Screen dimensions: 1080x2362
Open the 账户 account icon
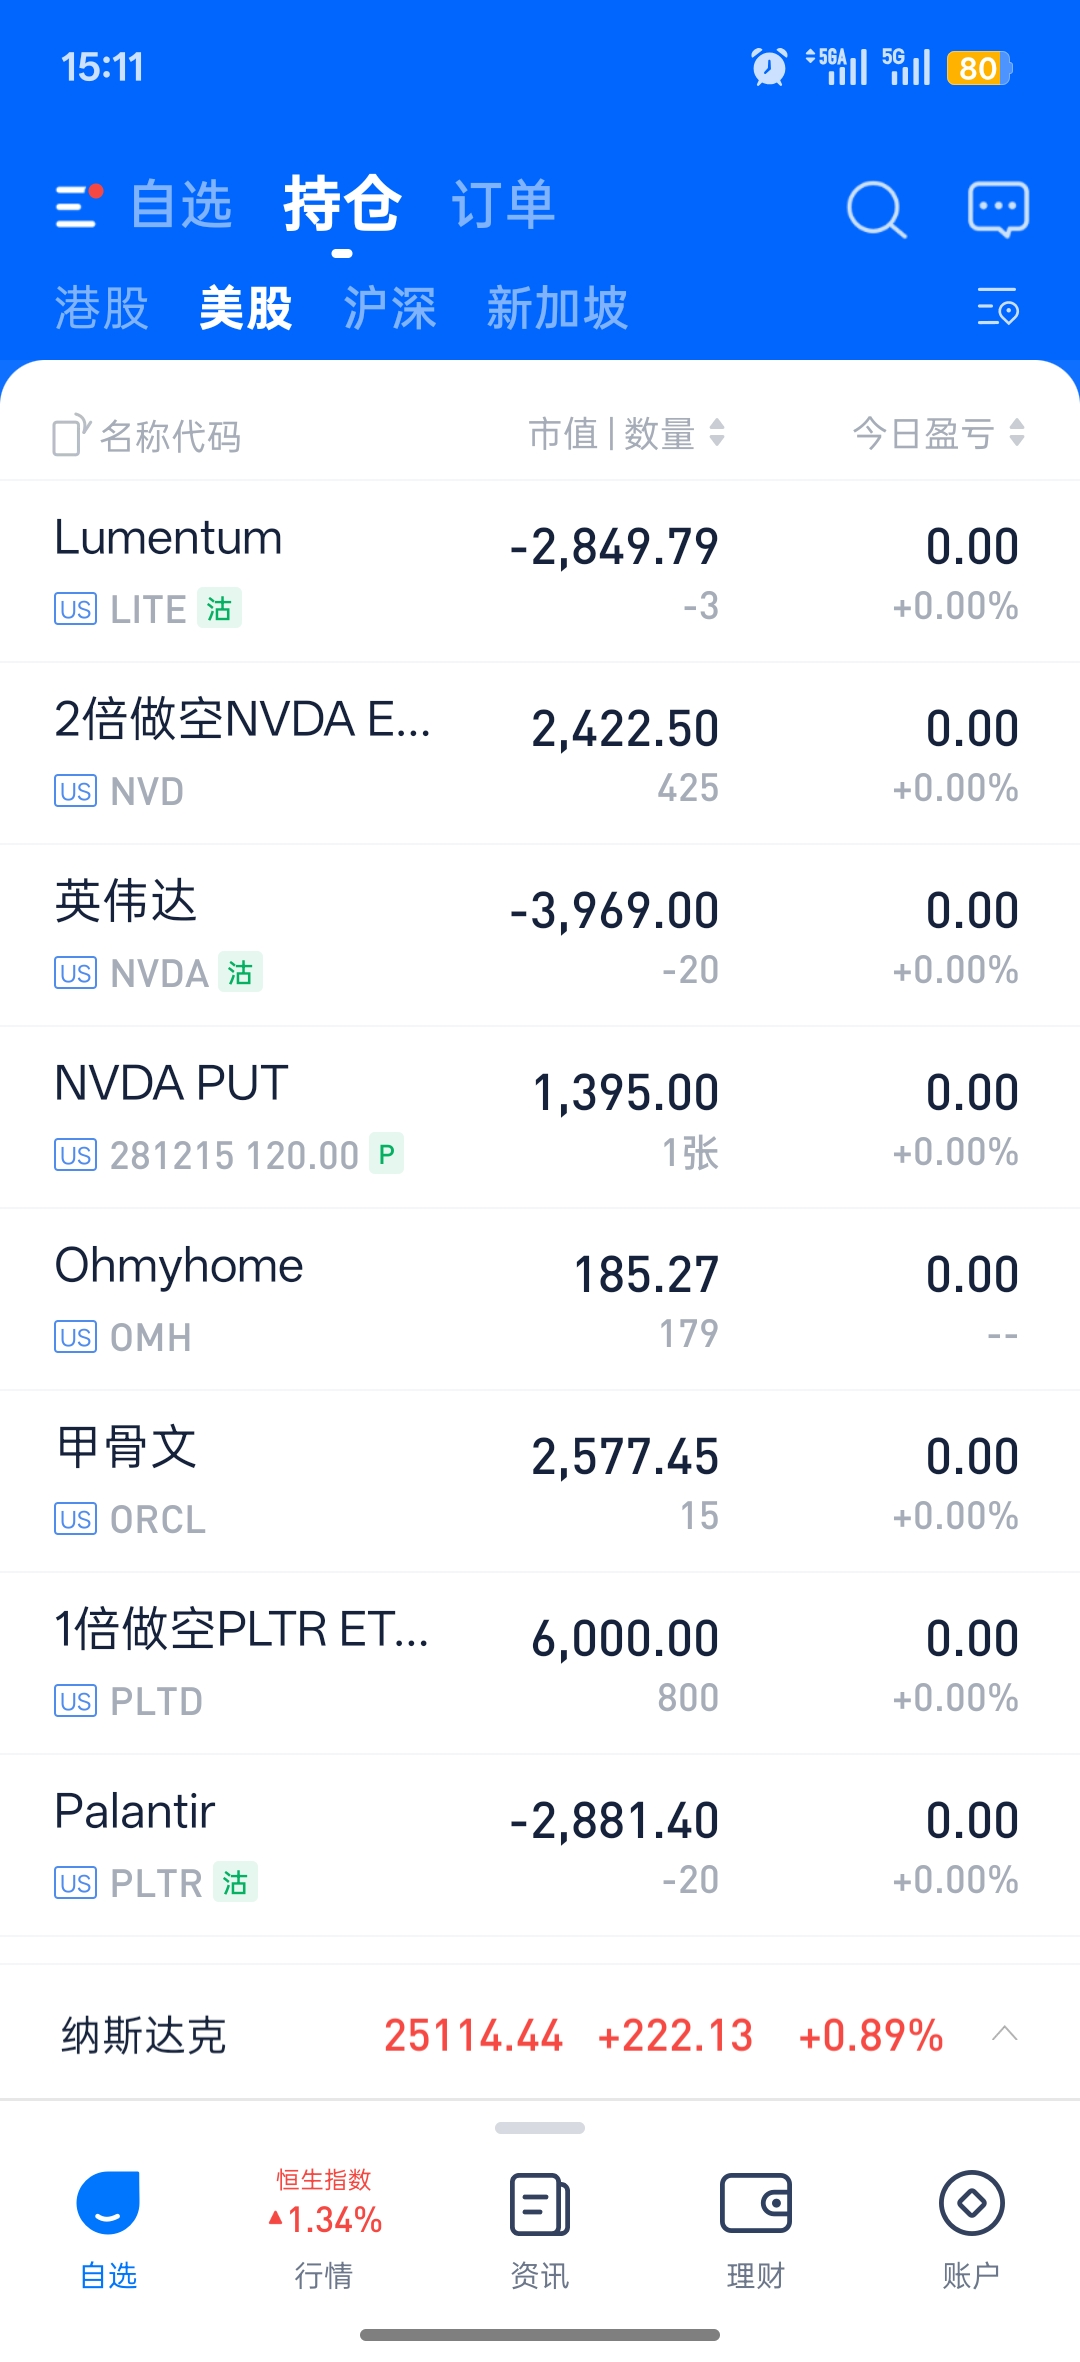tap(971, 2203)
